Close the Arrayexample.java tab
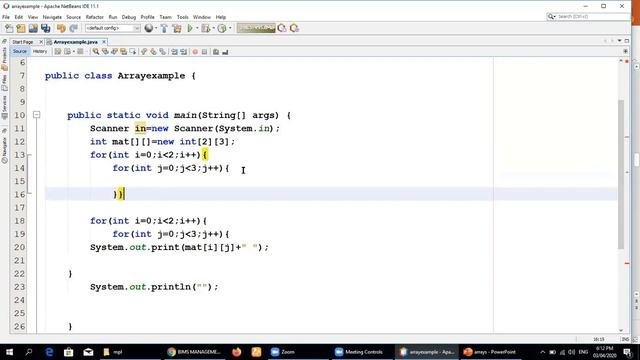 pyautogui.click(x=104, y=42)
